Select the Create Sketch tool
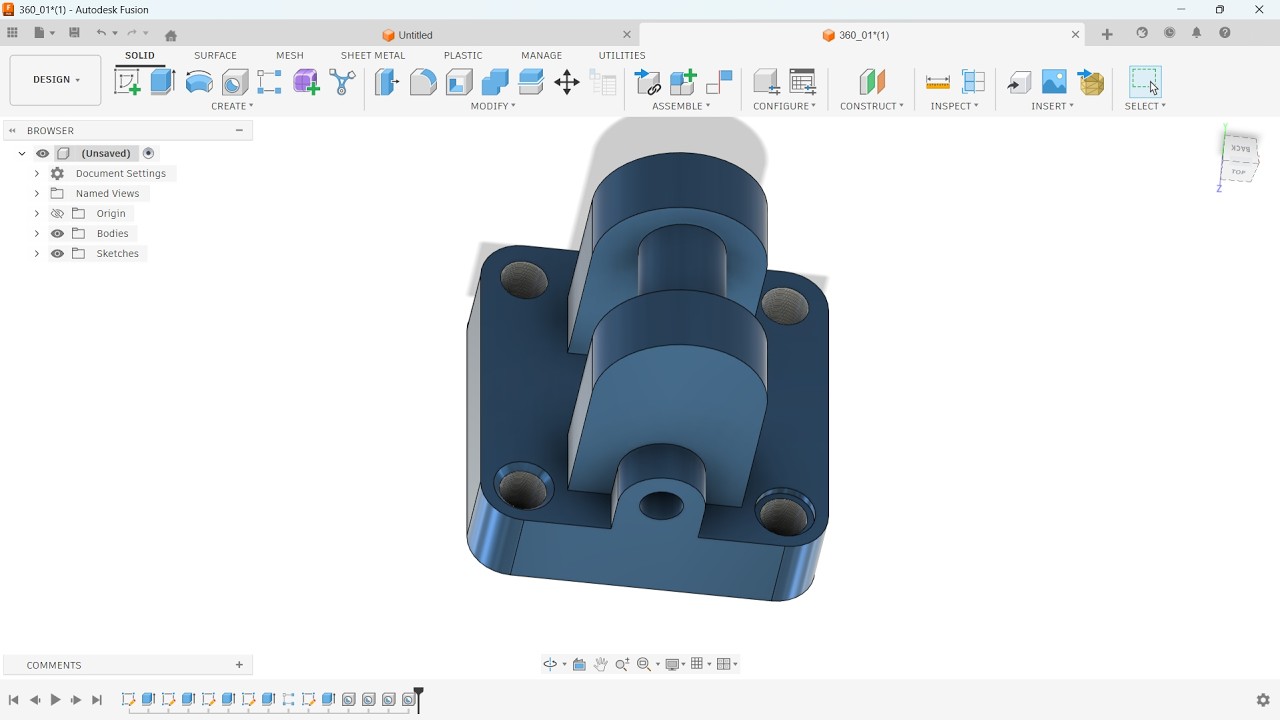This screenshot has height=720, width=1280. coord(127,82)
